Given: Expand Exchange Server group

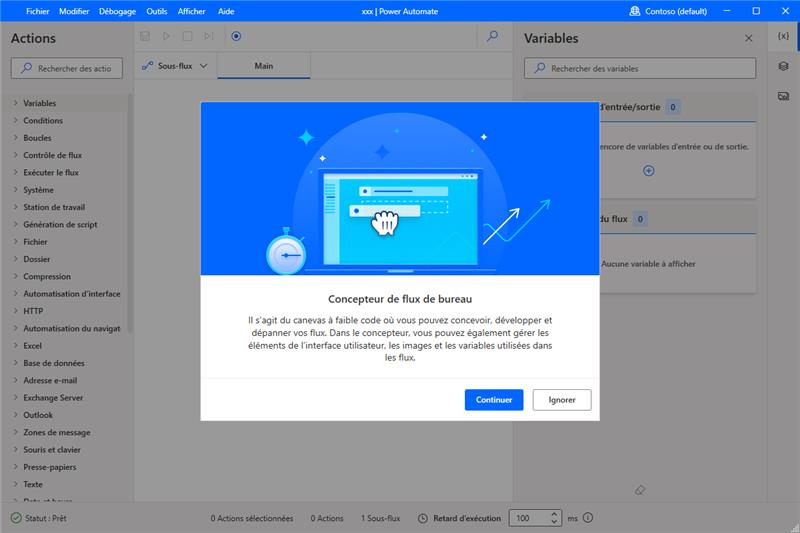Looking at the screenshot, I should click(x=65, y=398).
